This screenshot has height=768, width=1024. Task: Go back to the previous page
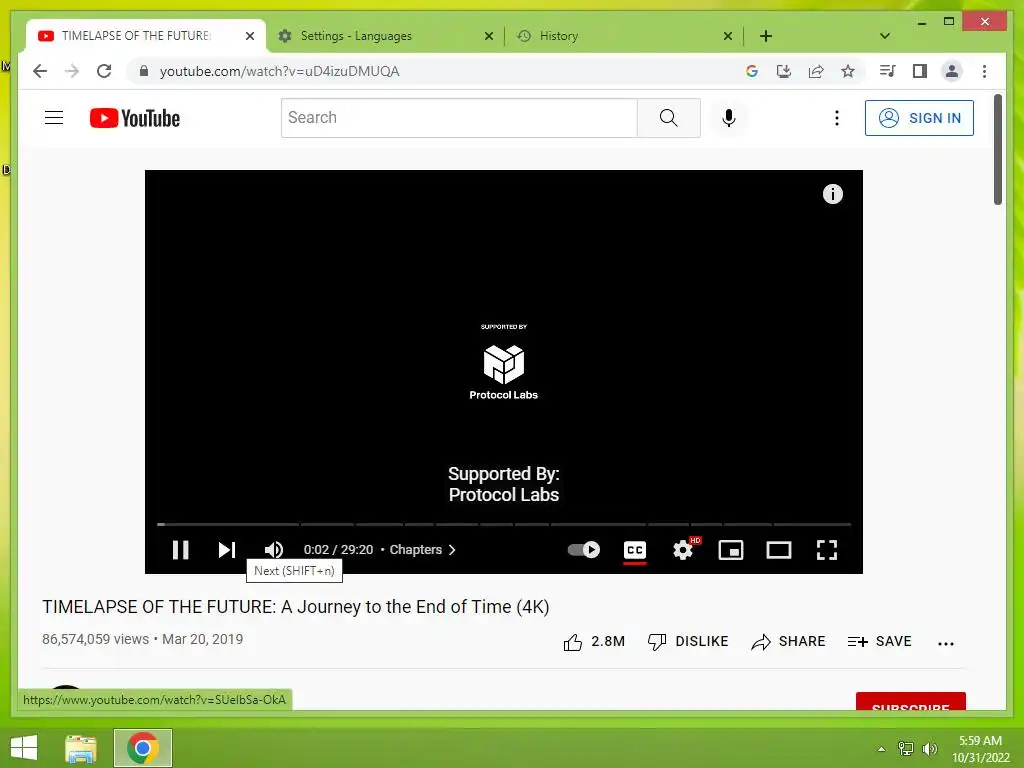point(40,71)
